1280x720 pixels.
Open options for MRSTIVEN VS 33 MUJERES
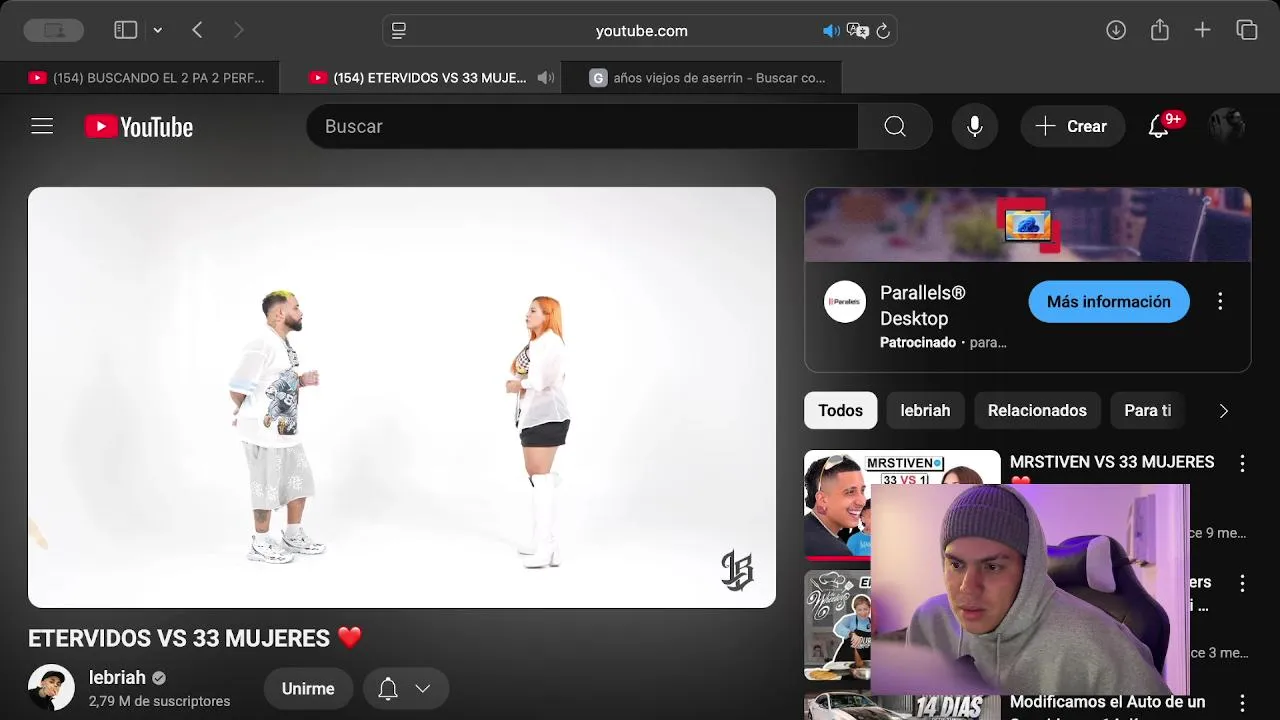[x=1242, y=463]
